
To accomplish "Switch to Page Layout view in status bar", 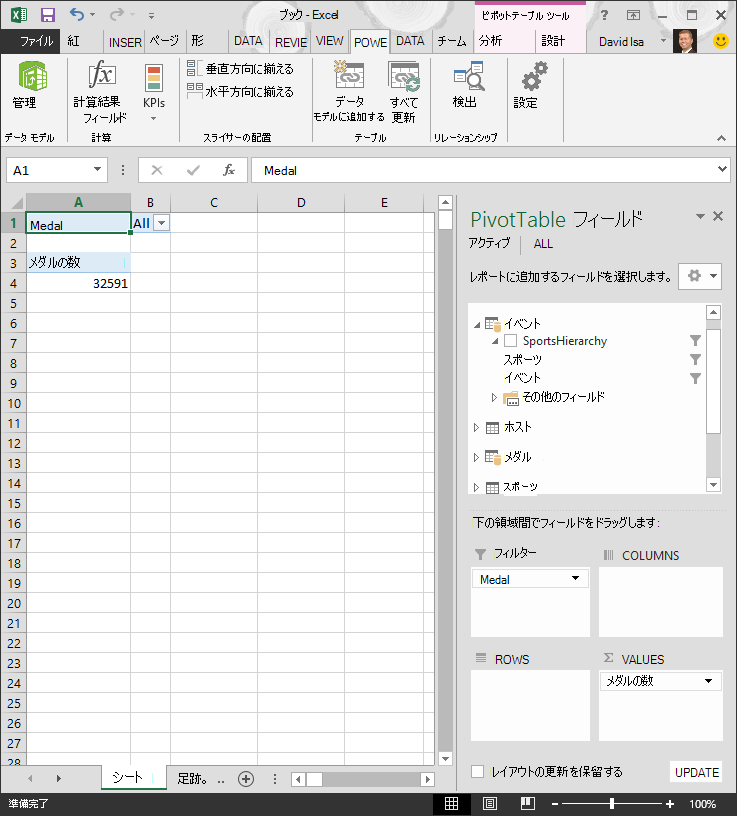I will [x=490, y=804].
